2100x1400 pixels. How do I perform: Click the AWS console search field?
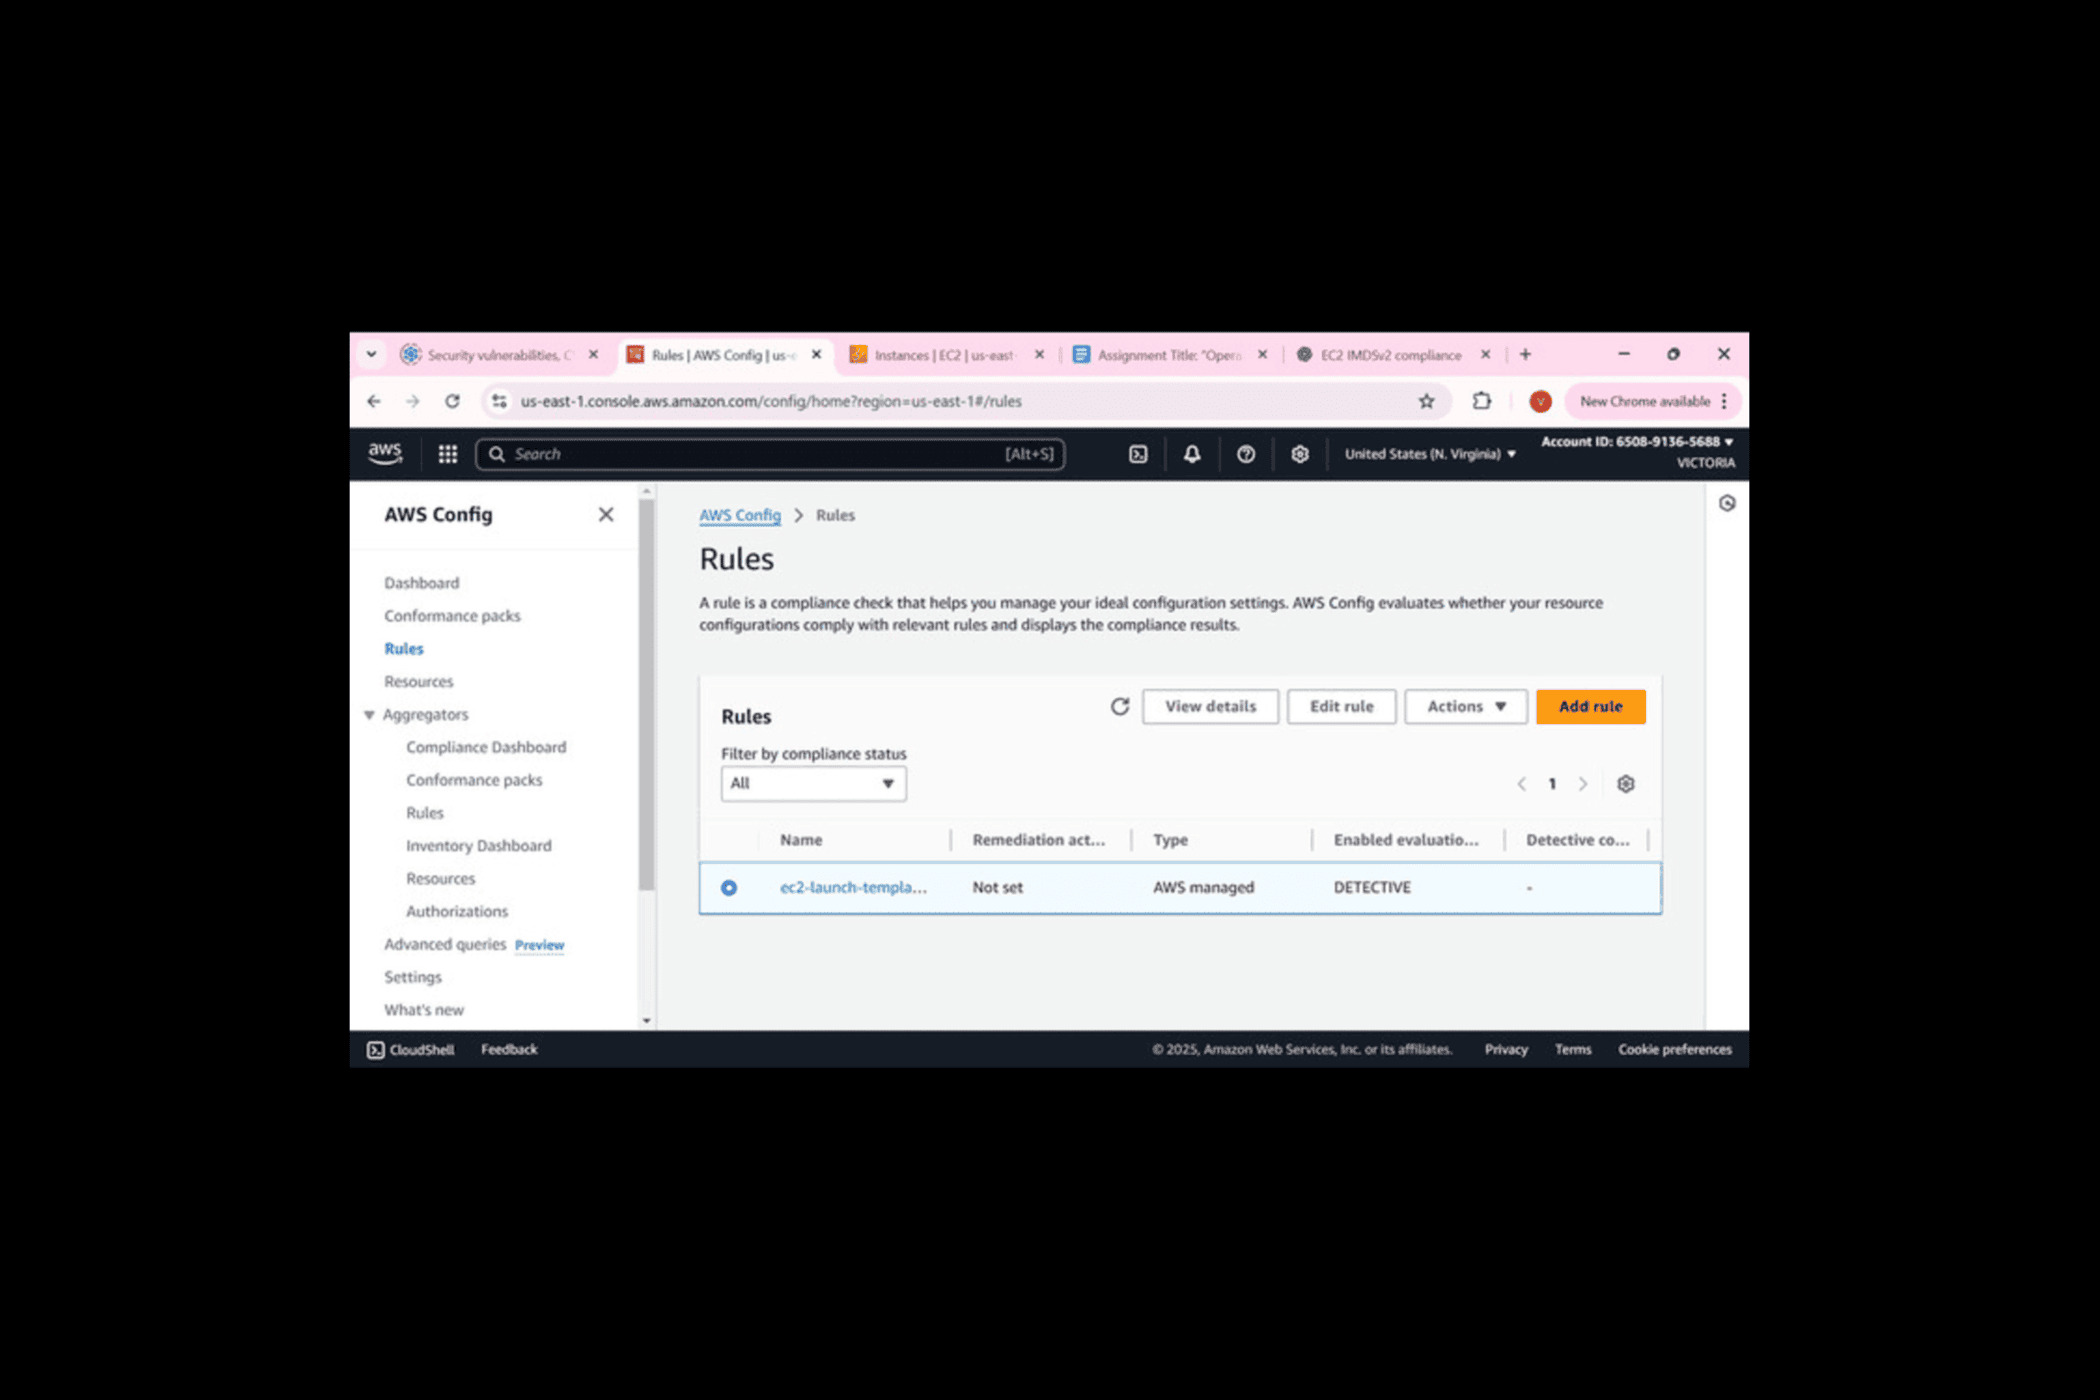770,454
